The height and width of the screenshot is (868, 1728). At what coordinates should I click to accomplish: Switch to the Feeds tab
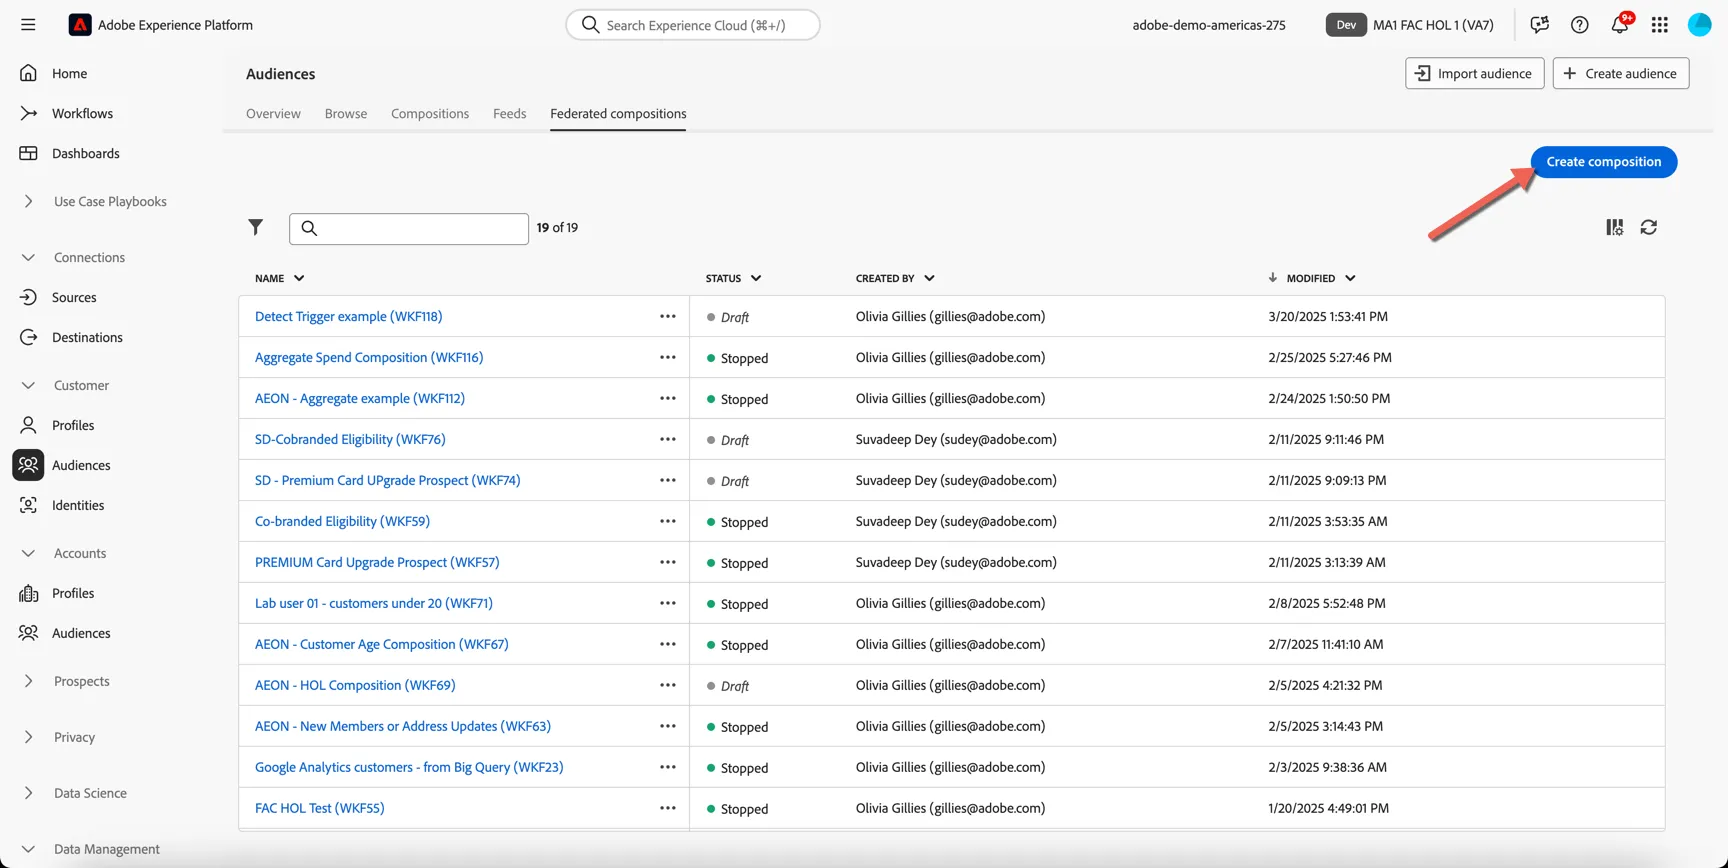click(509, 114)
